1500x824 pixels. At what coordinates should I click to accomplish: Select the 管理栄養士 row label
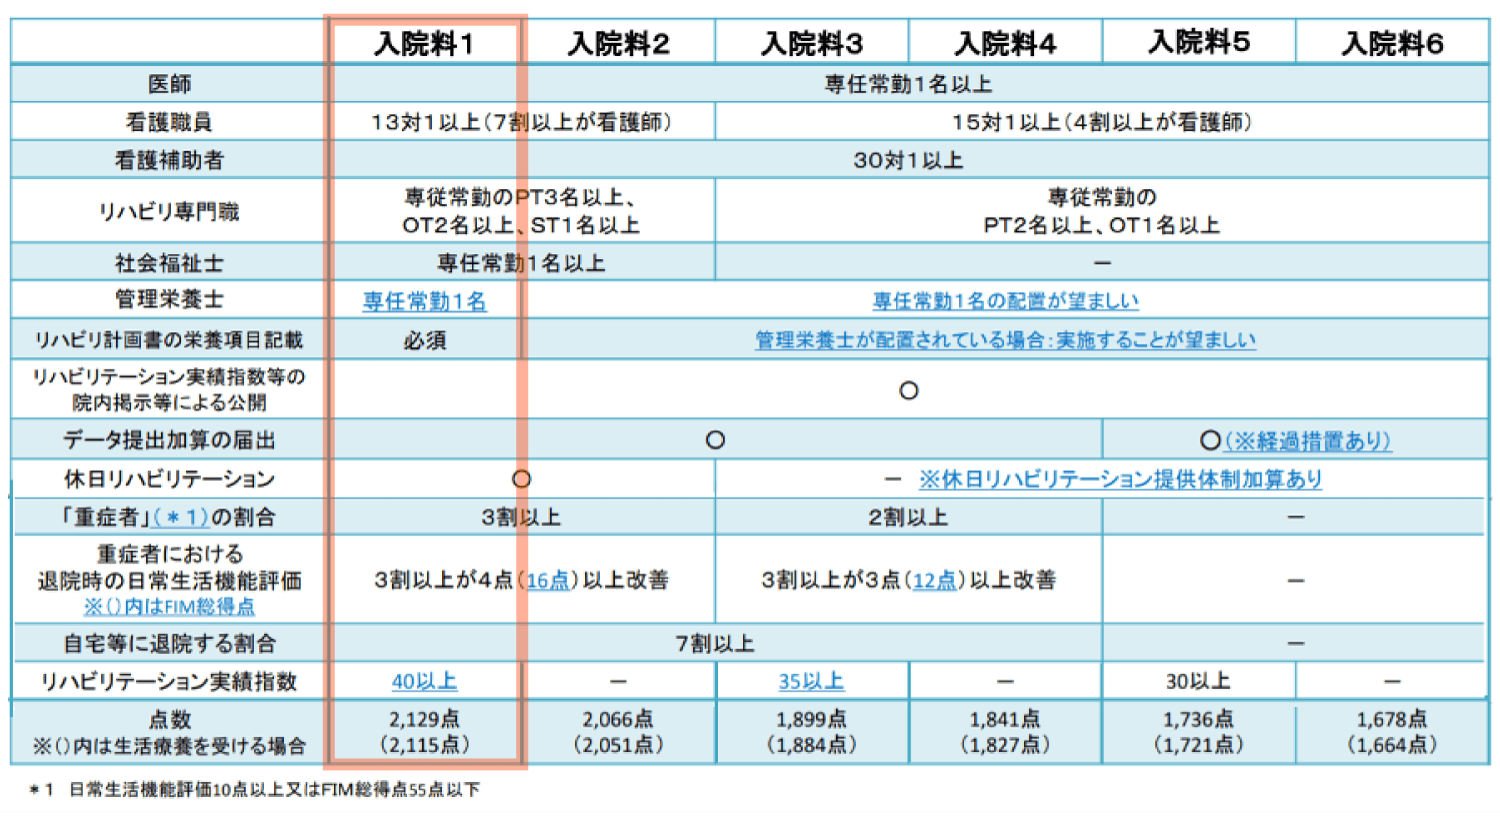(x=169, y=299)
